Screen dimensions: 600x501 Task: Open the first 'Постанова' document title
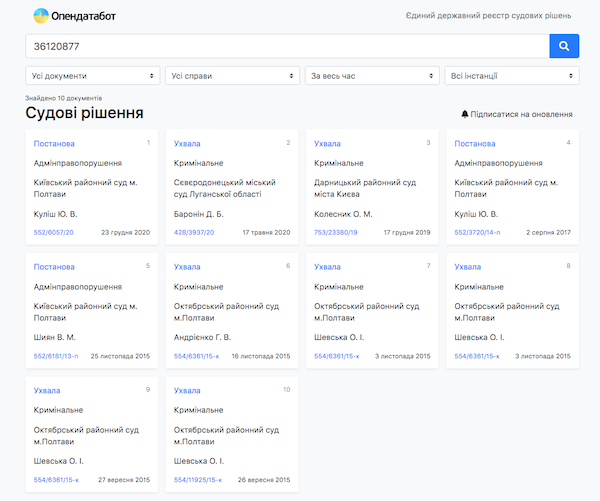coord(54,144)
